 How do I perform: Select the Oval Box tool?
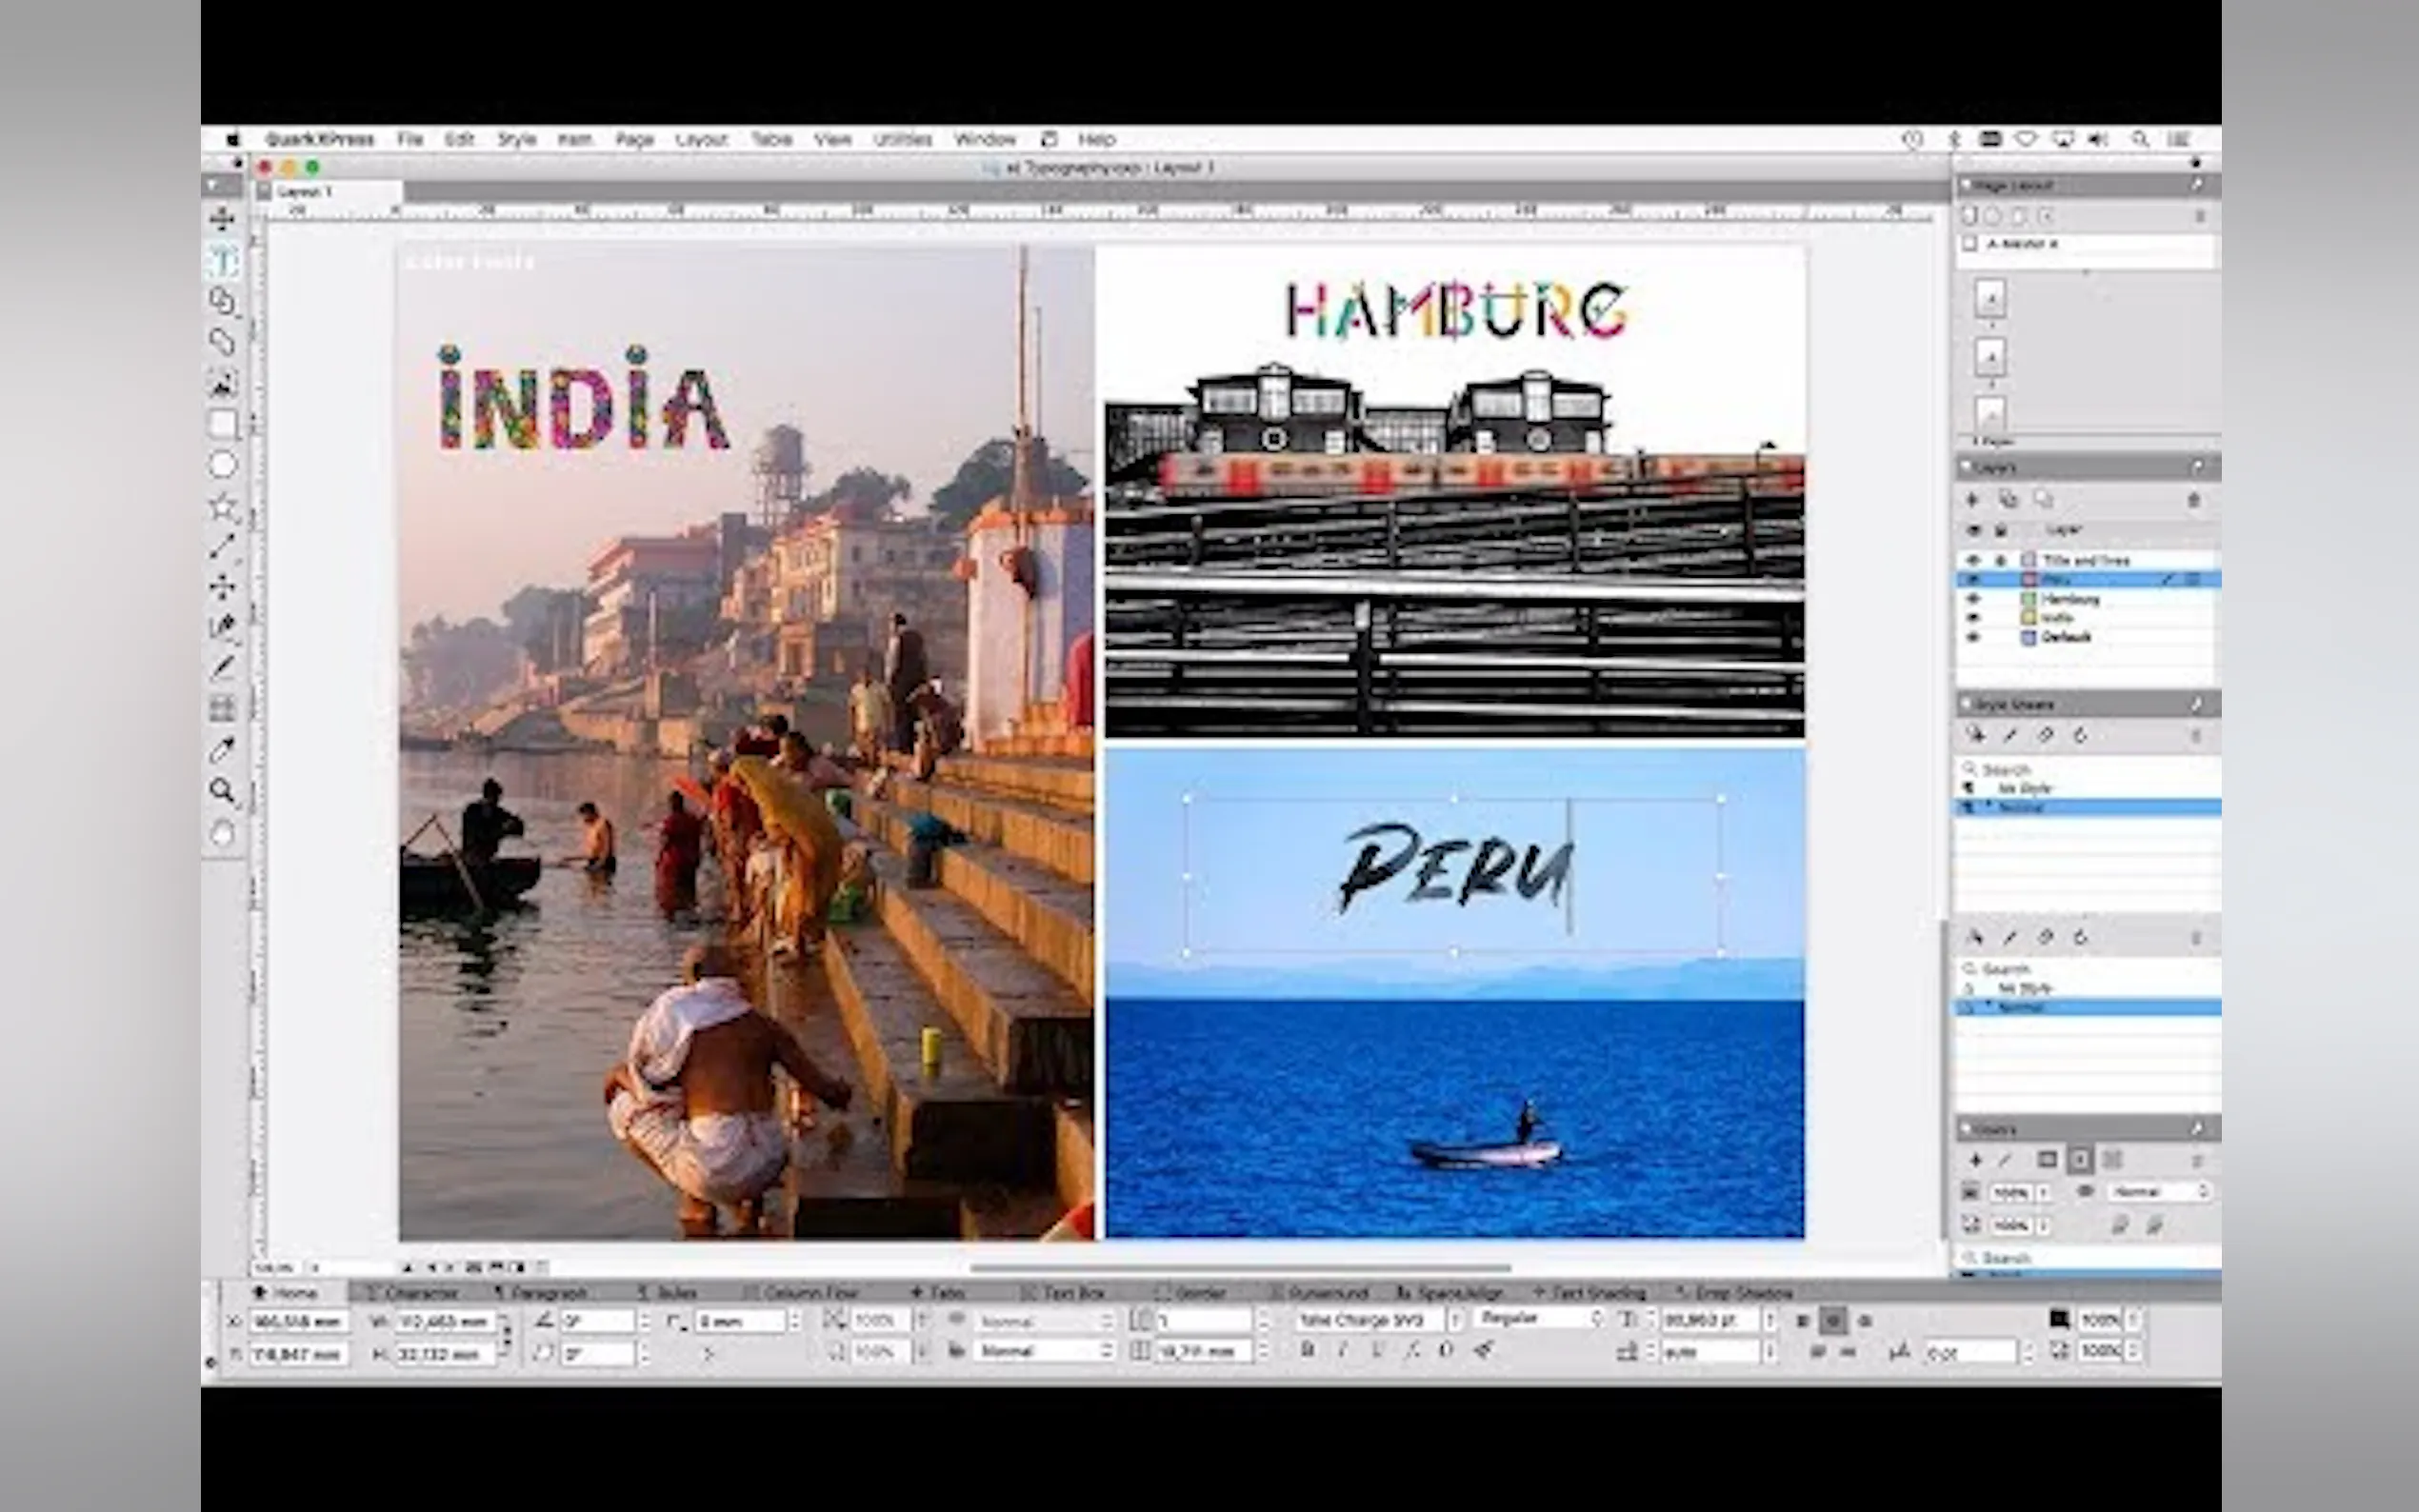[x=222, y=465]
